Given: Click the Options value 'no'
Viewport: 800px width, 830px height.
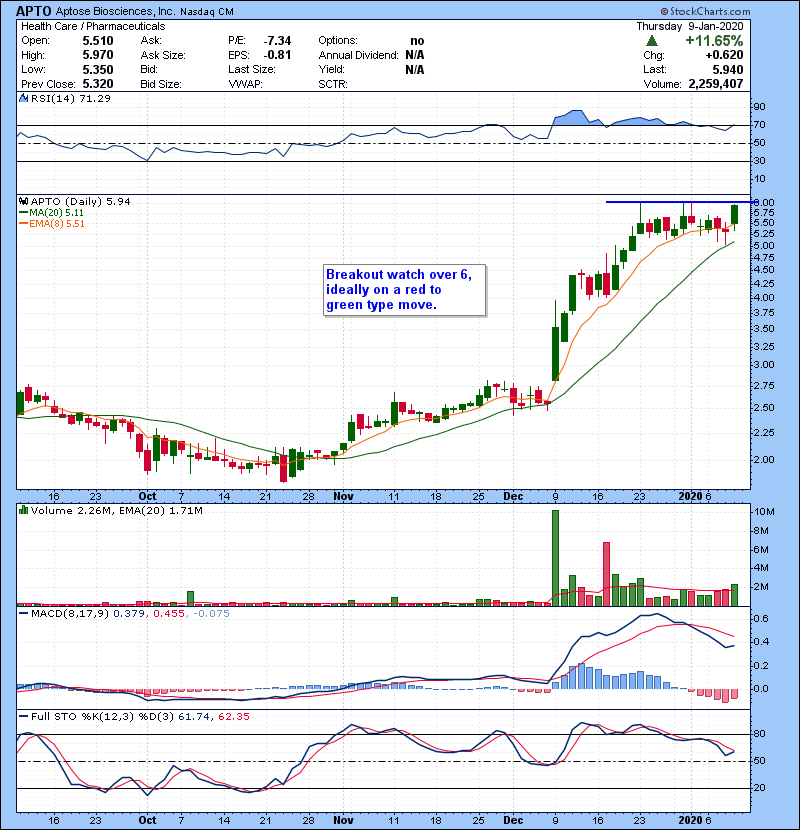Looking at the screenshot, I should tap(417, 41).
